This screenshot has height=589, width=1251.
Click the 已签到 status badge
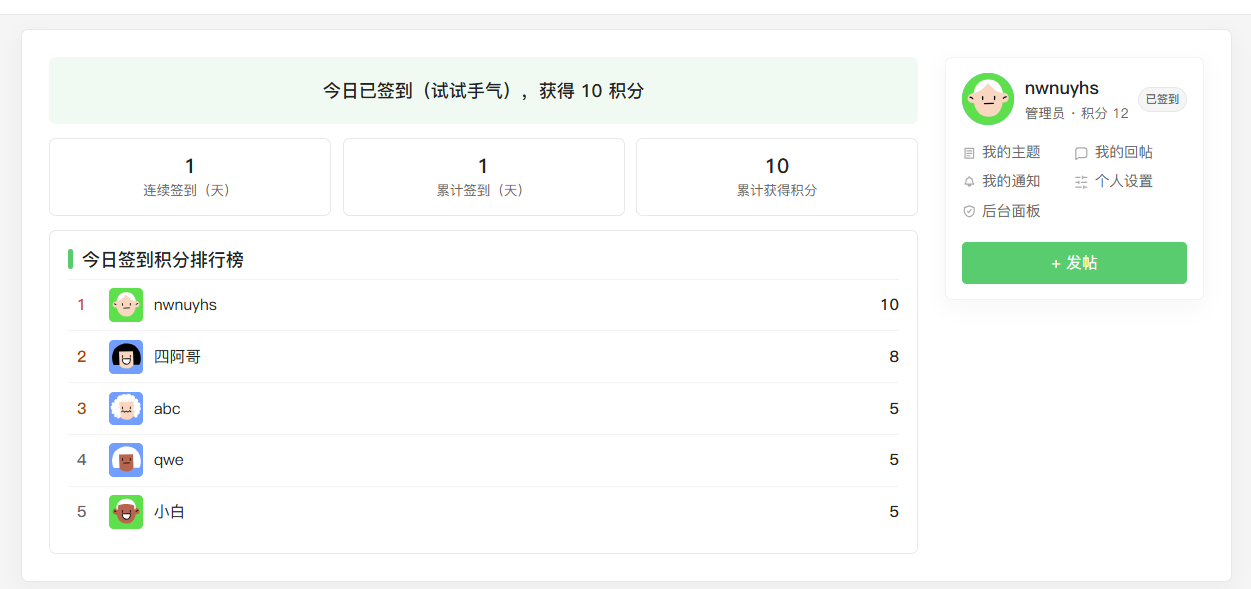(1162, 99)
